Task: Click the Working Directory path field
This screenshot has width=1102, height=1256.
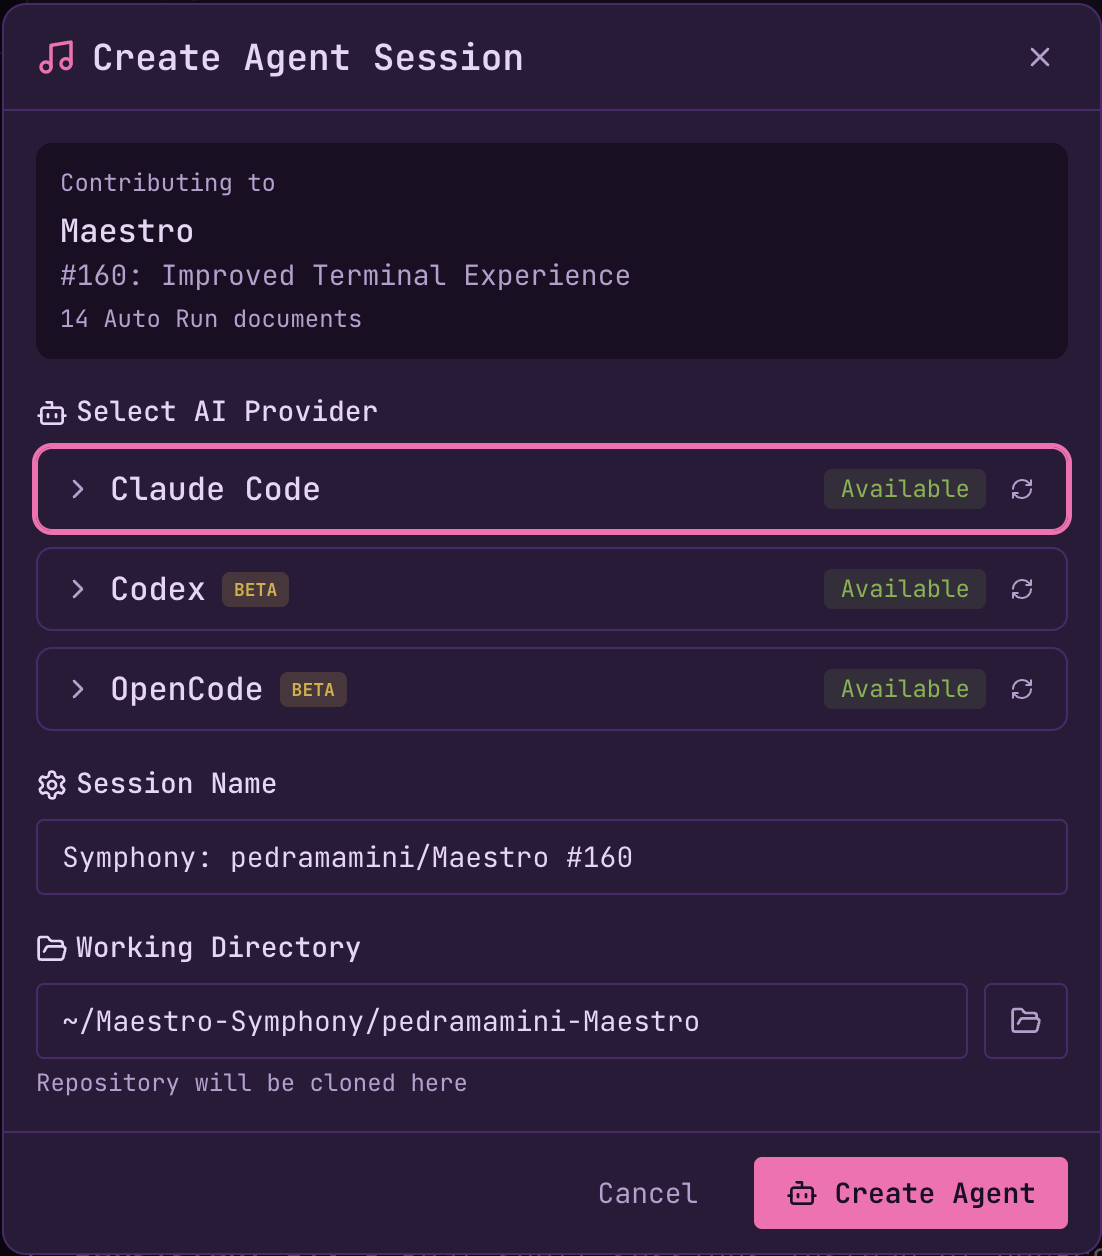Action: [x=500, y=1021]
